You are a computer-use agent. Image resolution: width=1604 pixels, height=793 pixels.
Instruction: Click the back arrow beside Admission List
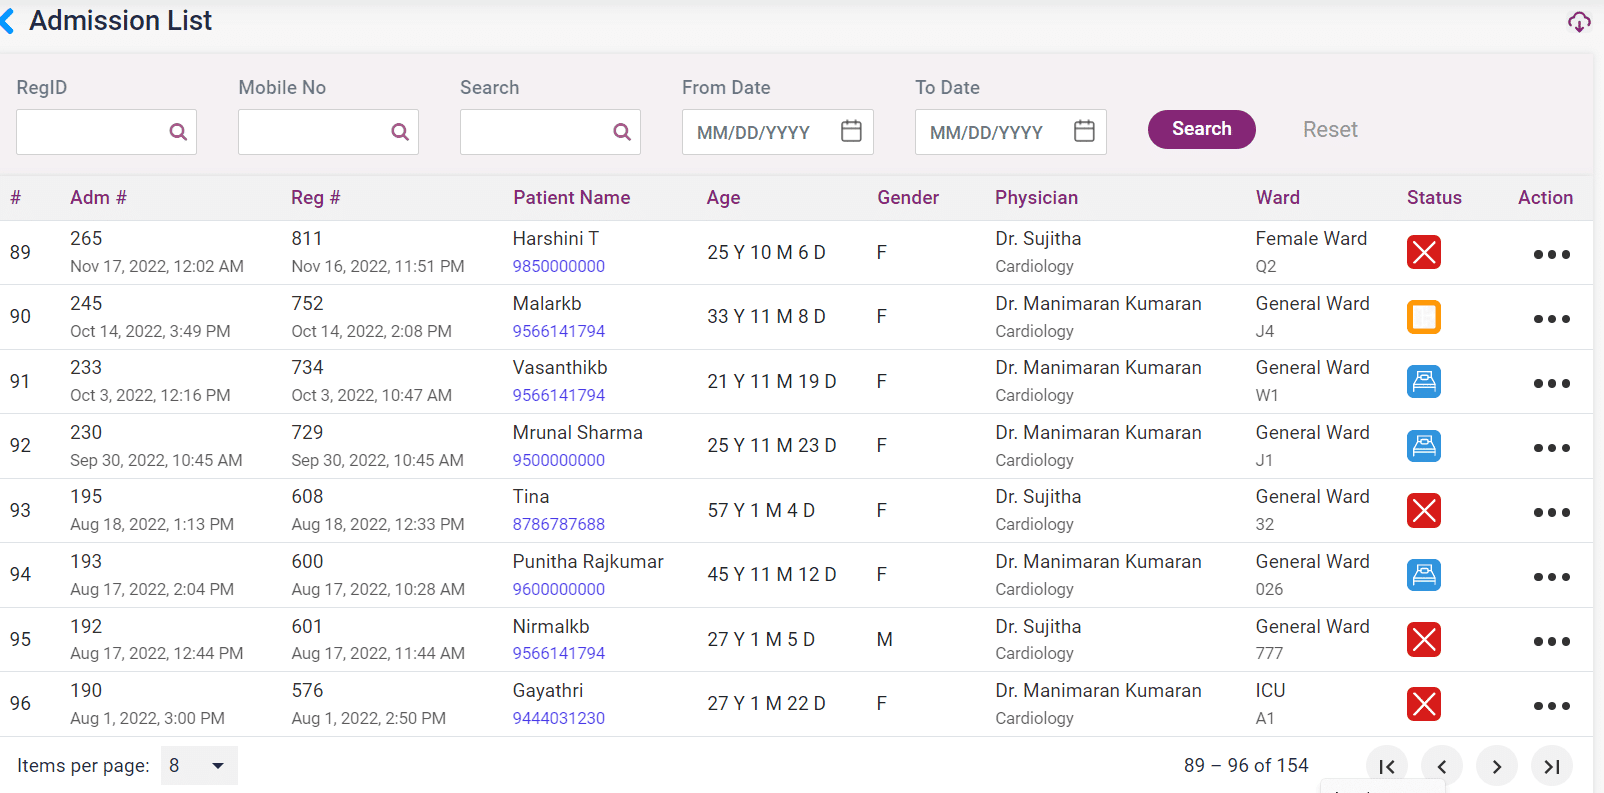(x=9, y=21)
